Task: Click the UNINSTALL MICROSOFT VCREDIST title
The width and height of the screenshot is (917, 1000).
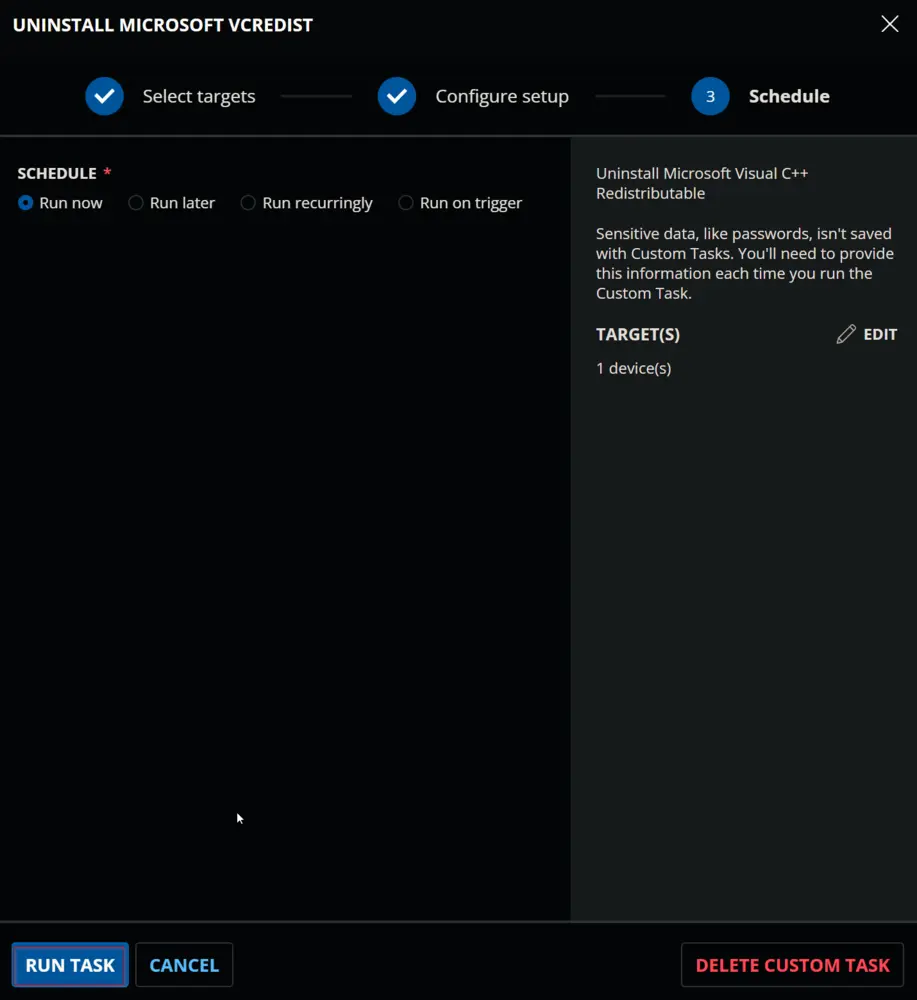Action: (x=163, y=25)
